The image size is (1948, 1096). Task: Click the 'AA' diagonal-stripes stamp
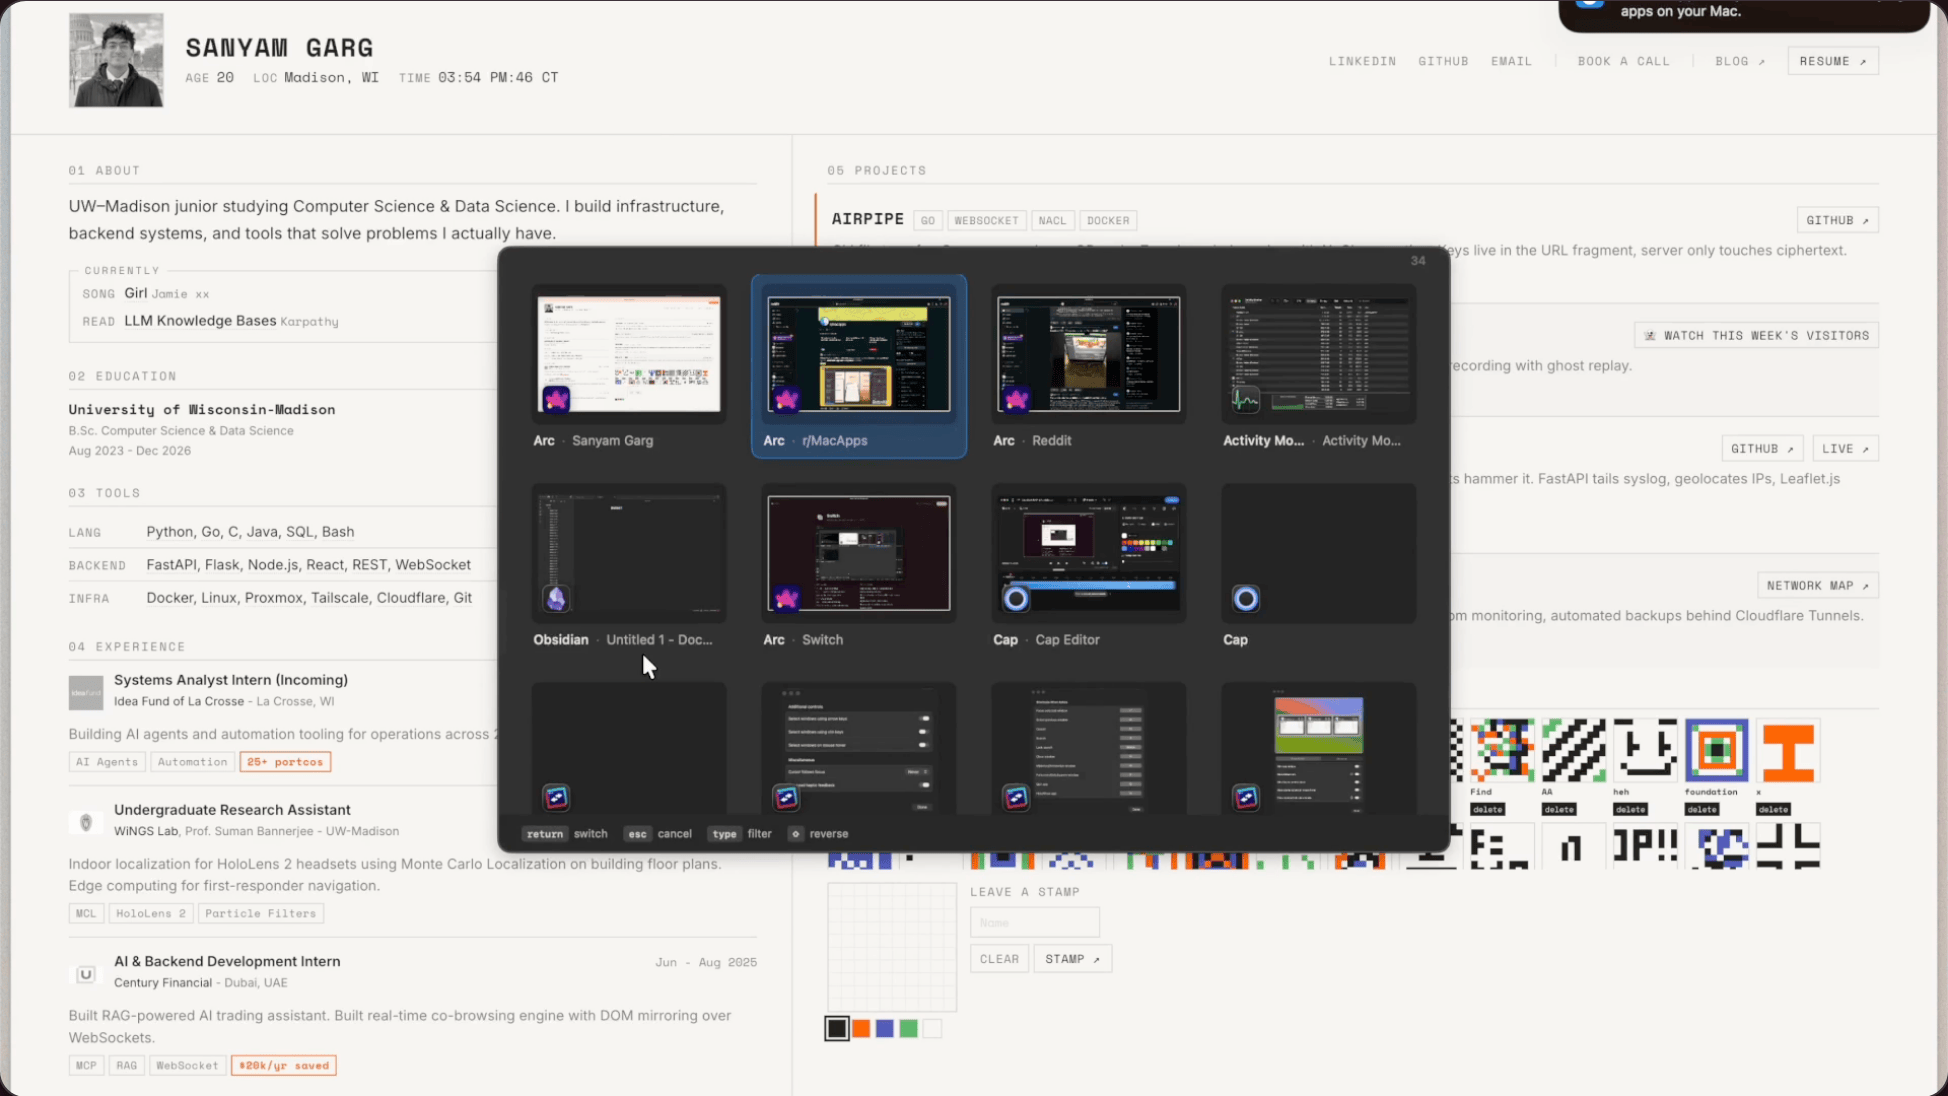click(1574, 750)
